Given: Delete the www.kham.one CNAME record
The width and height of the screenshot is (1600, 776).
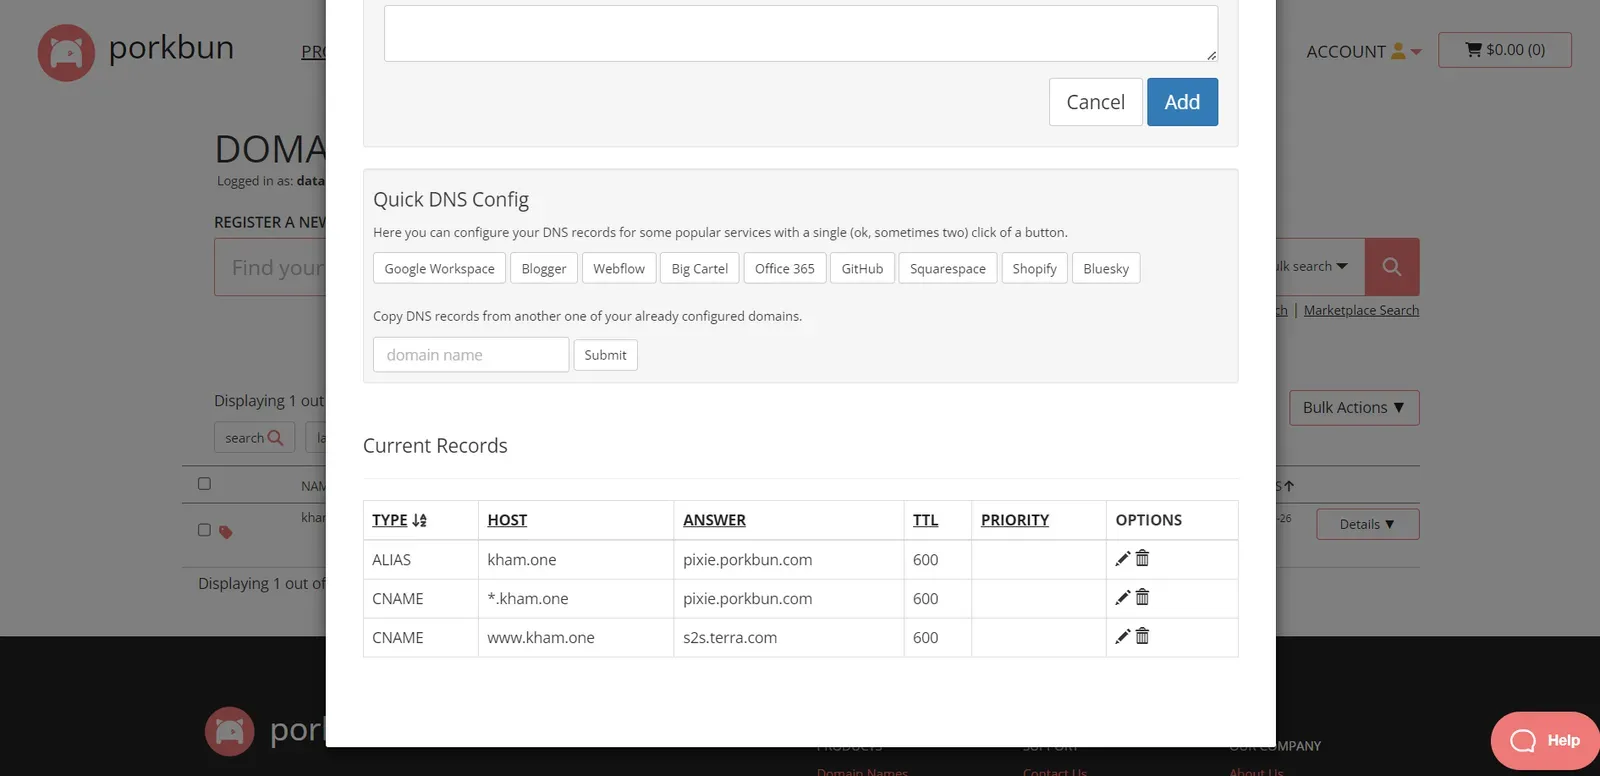Looking at the screenshot, I should point(1142,636).
